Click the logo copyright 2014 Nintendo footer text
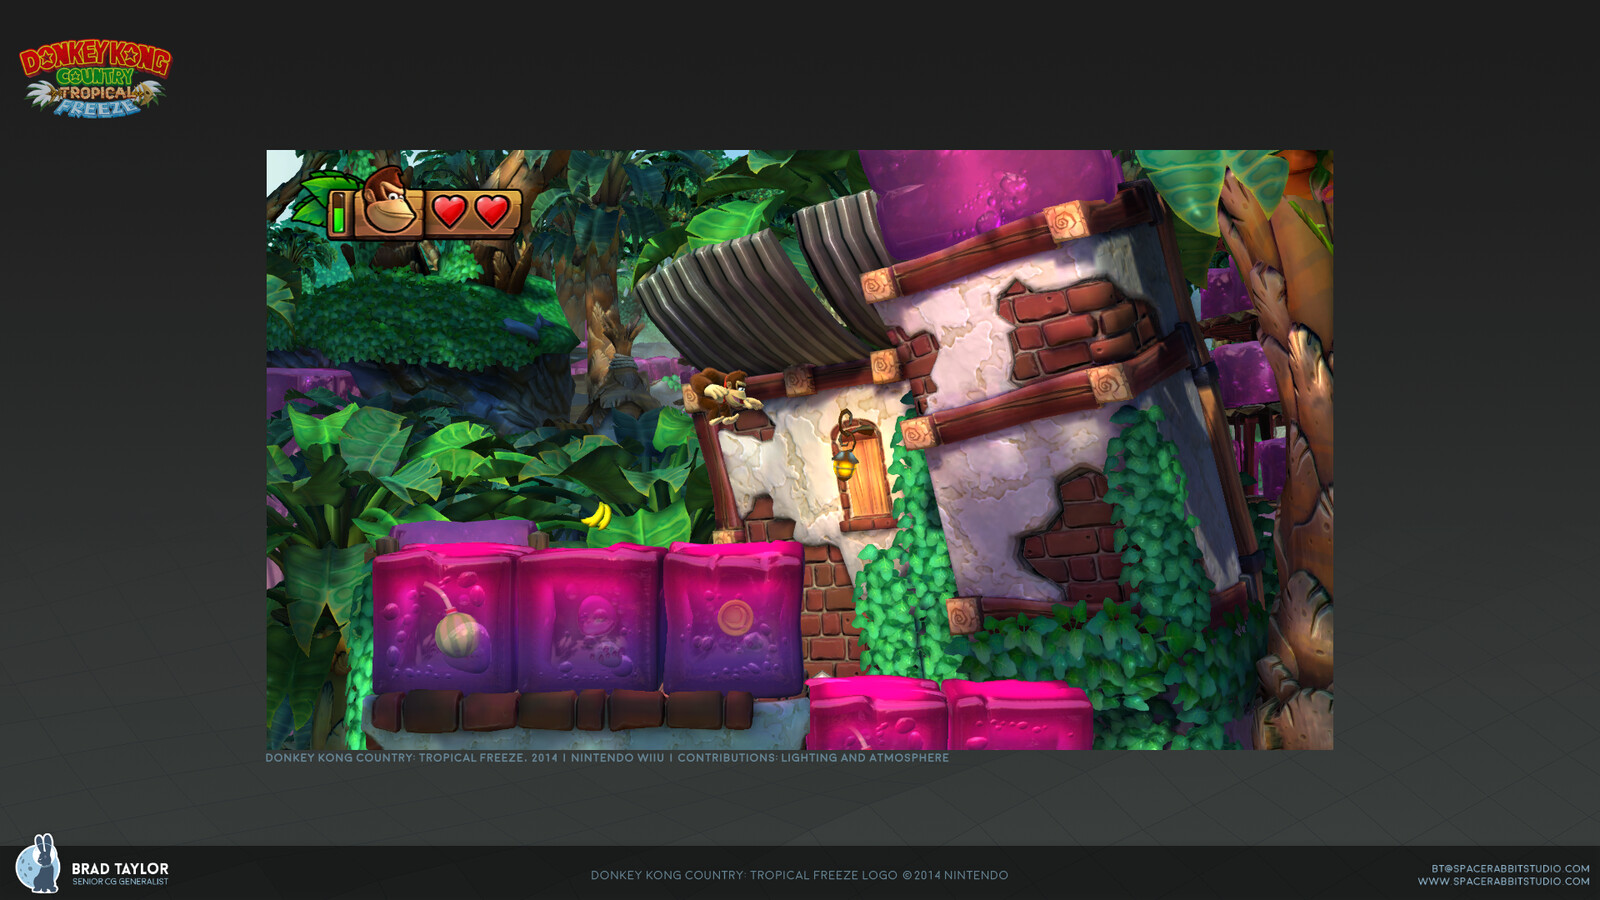 (x=799, y=875)
